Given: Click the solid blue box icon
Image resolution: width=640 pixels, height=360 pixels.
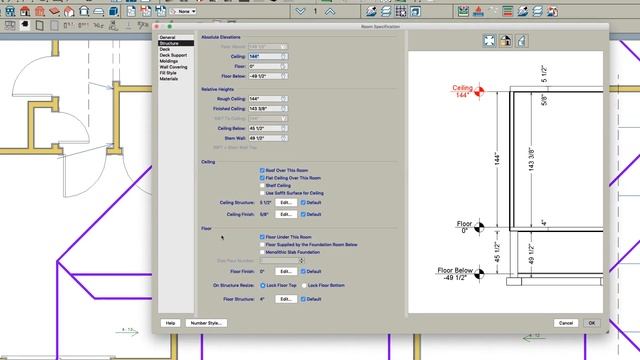Looking at the screenshot, I should (x=114, y=11).
